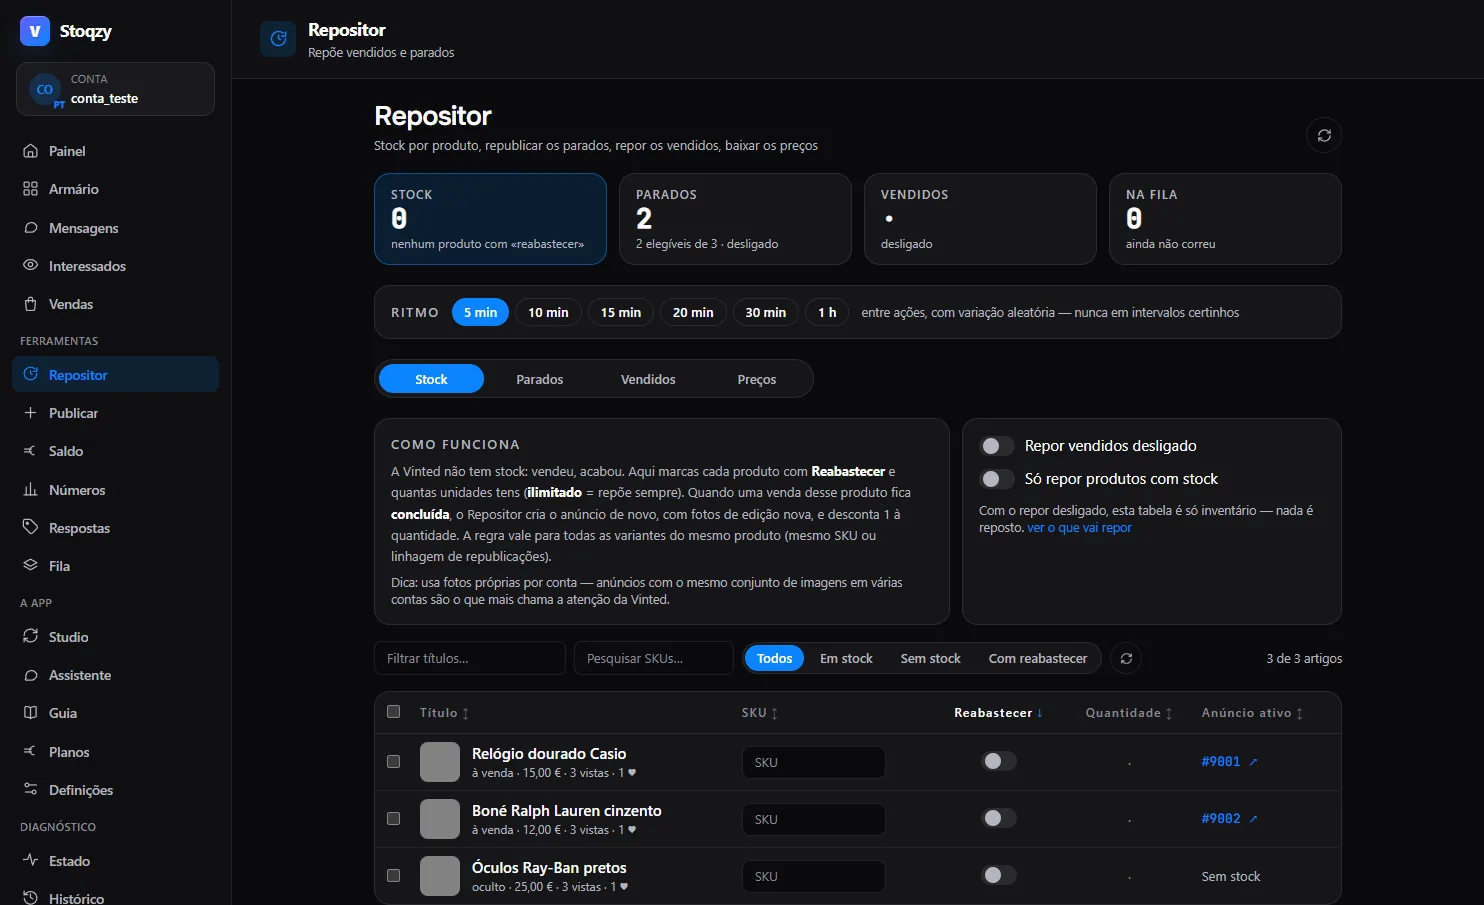Open the external link icon beside #9001
The image size is (1484, 905).
click(x=1253, y=762)
